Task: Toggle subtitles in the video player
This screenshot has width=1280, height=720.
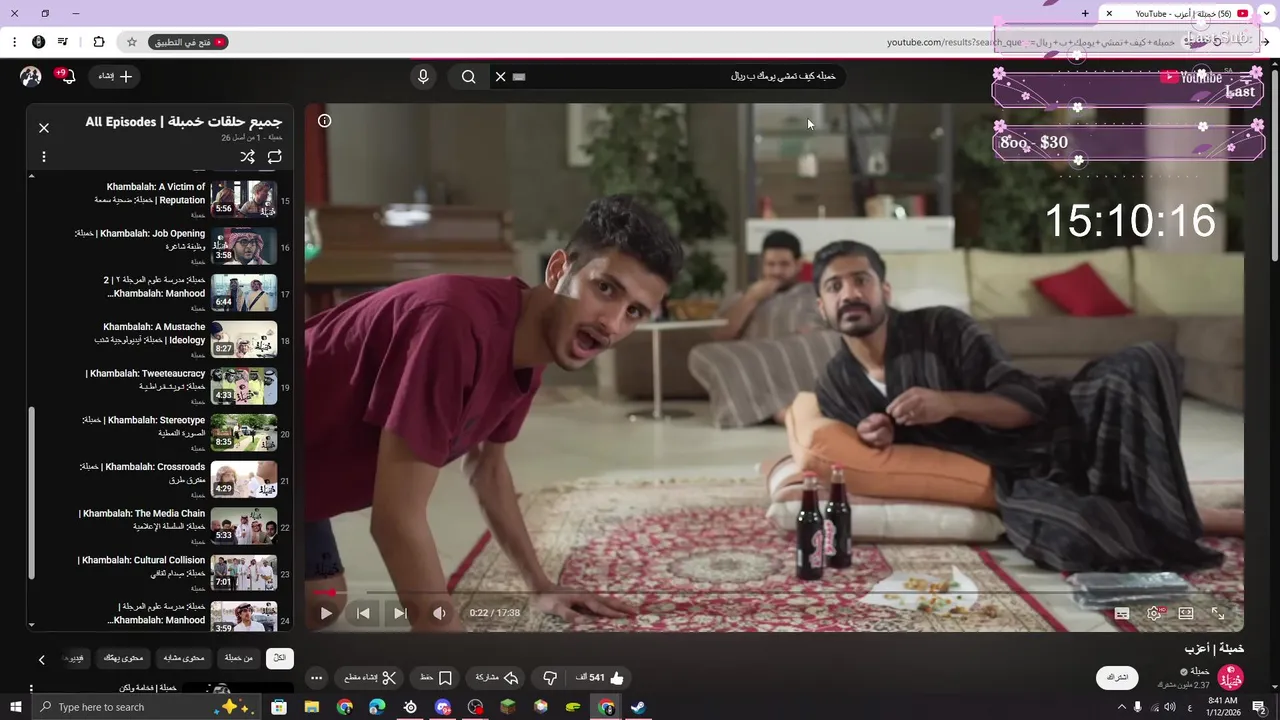Action: coord(1122,613)
